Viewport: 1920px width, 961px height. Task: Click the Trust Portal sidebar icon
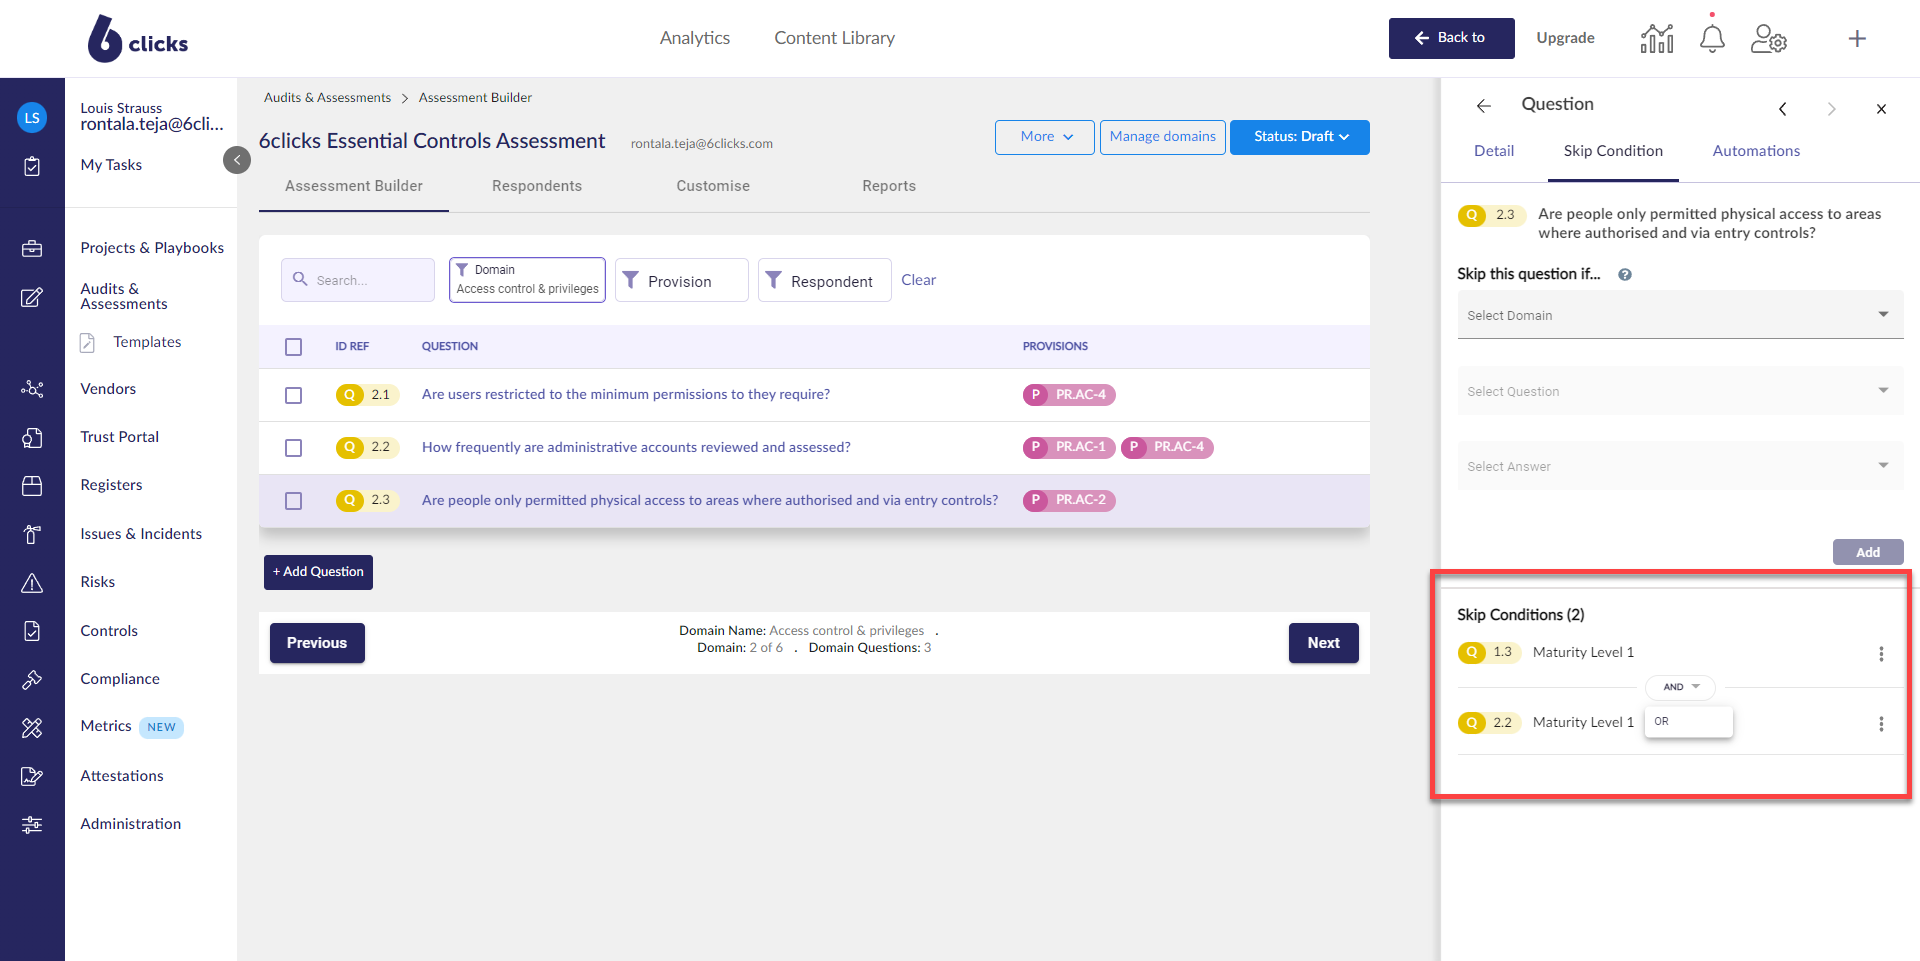(32, 437)
